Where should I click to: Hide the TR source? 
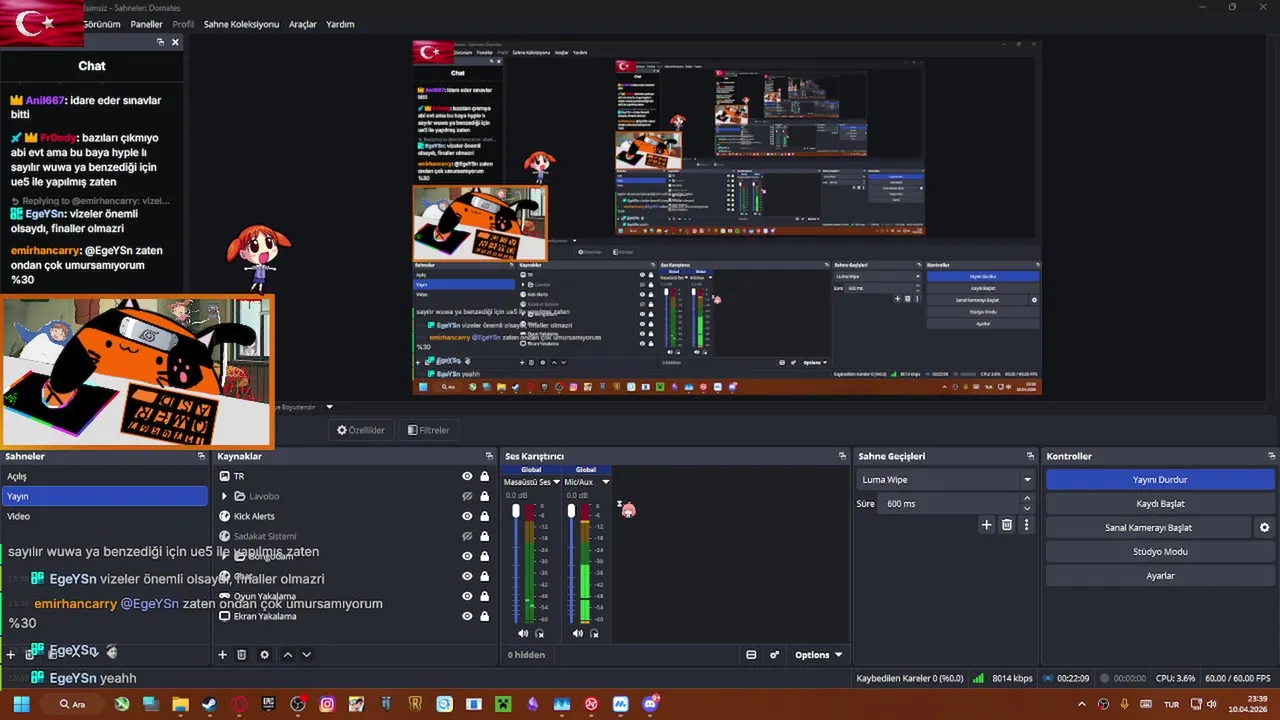(x=466, y=476)
